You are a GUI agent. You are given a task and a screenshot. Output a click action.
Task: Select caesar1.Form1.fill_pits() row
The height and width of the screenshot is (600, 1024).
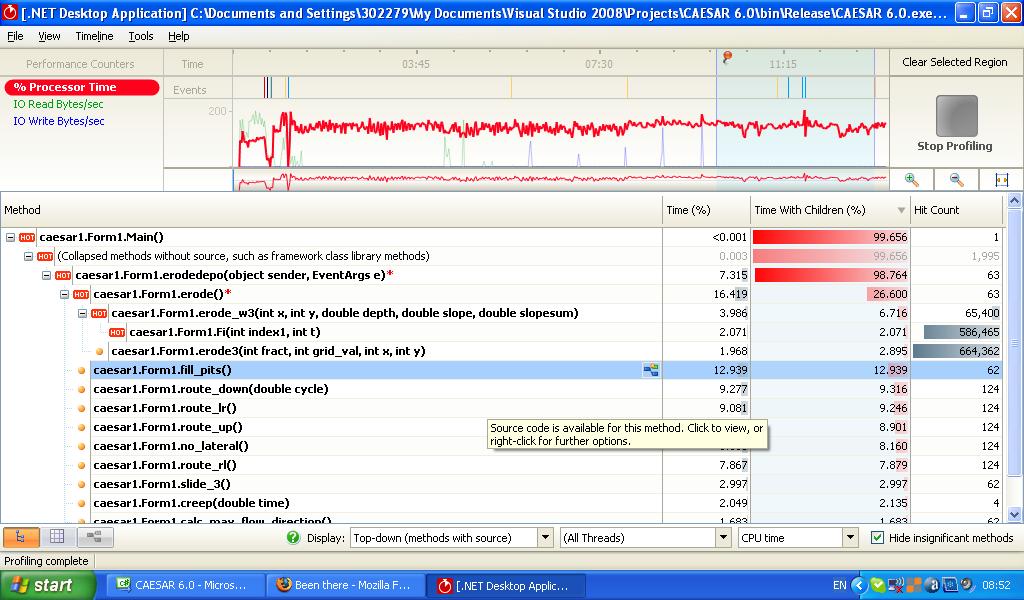(502, 370)
